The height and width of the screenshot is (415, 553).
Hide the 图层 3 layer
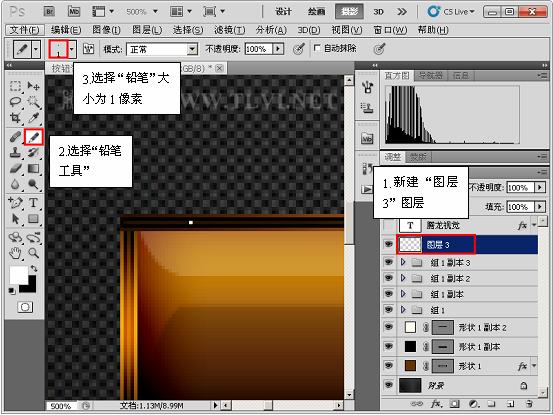(x=389, y=244)
